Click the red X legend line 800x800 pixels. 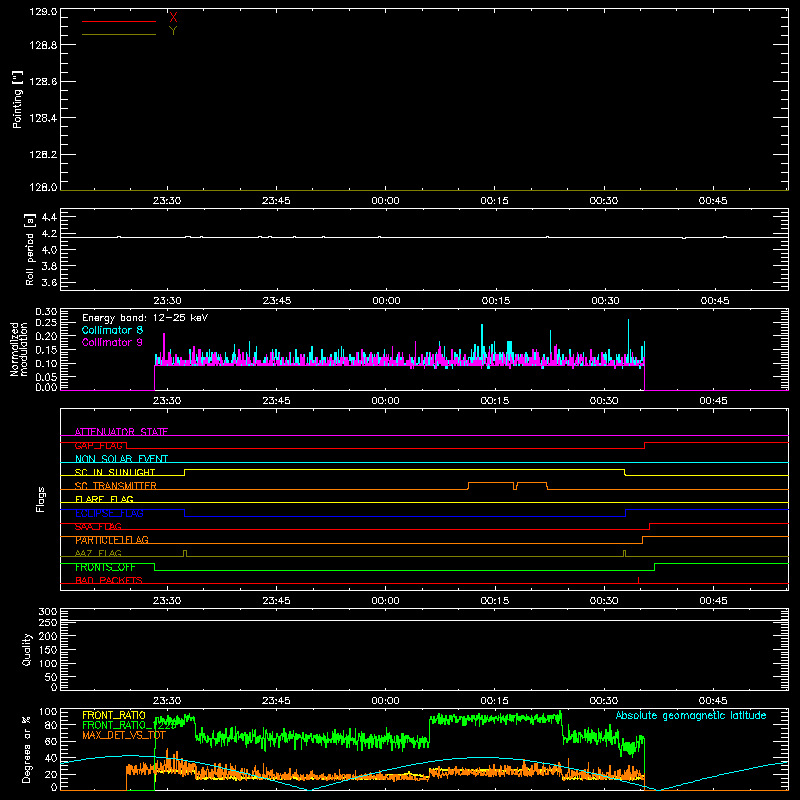(x=119, y=21)
